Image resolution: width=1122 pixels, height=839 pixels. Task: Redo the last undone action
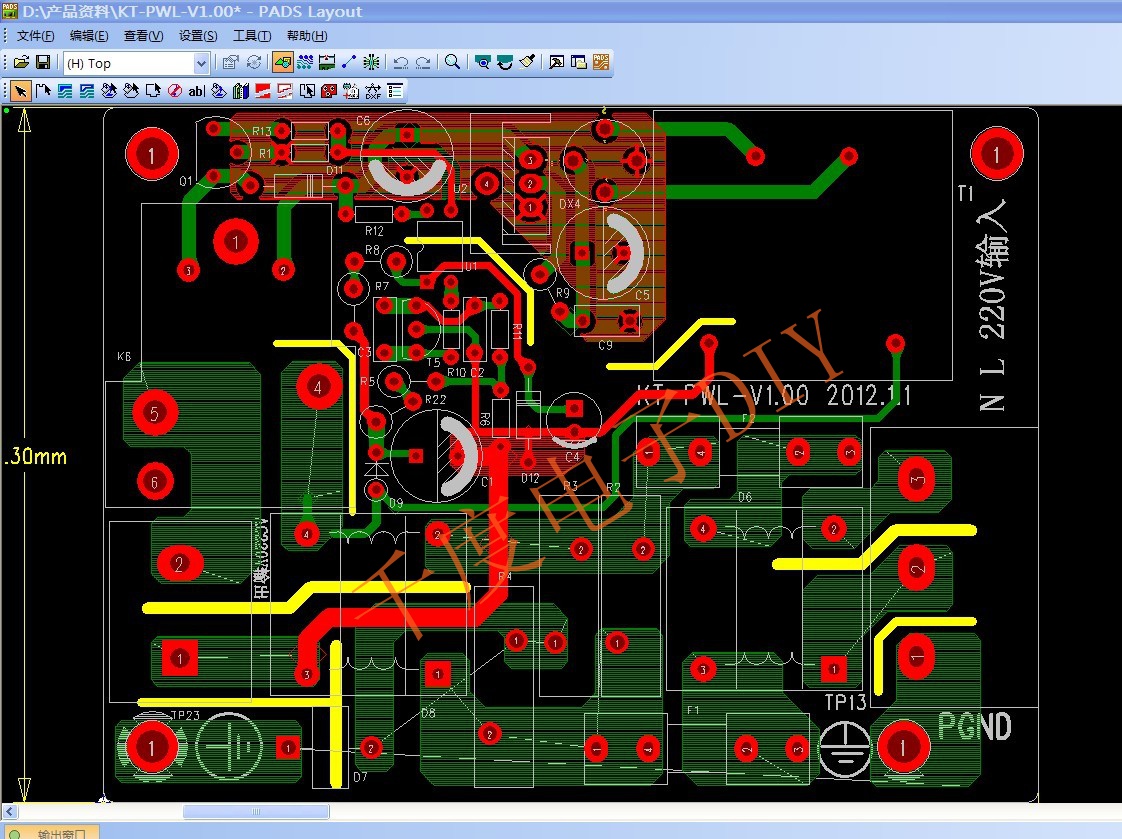(x=423, y=62)
